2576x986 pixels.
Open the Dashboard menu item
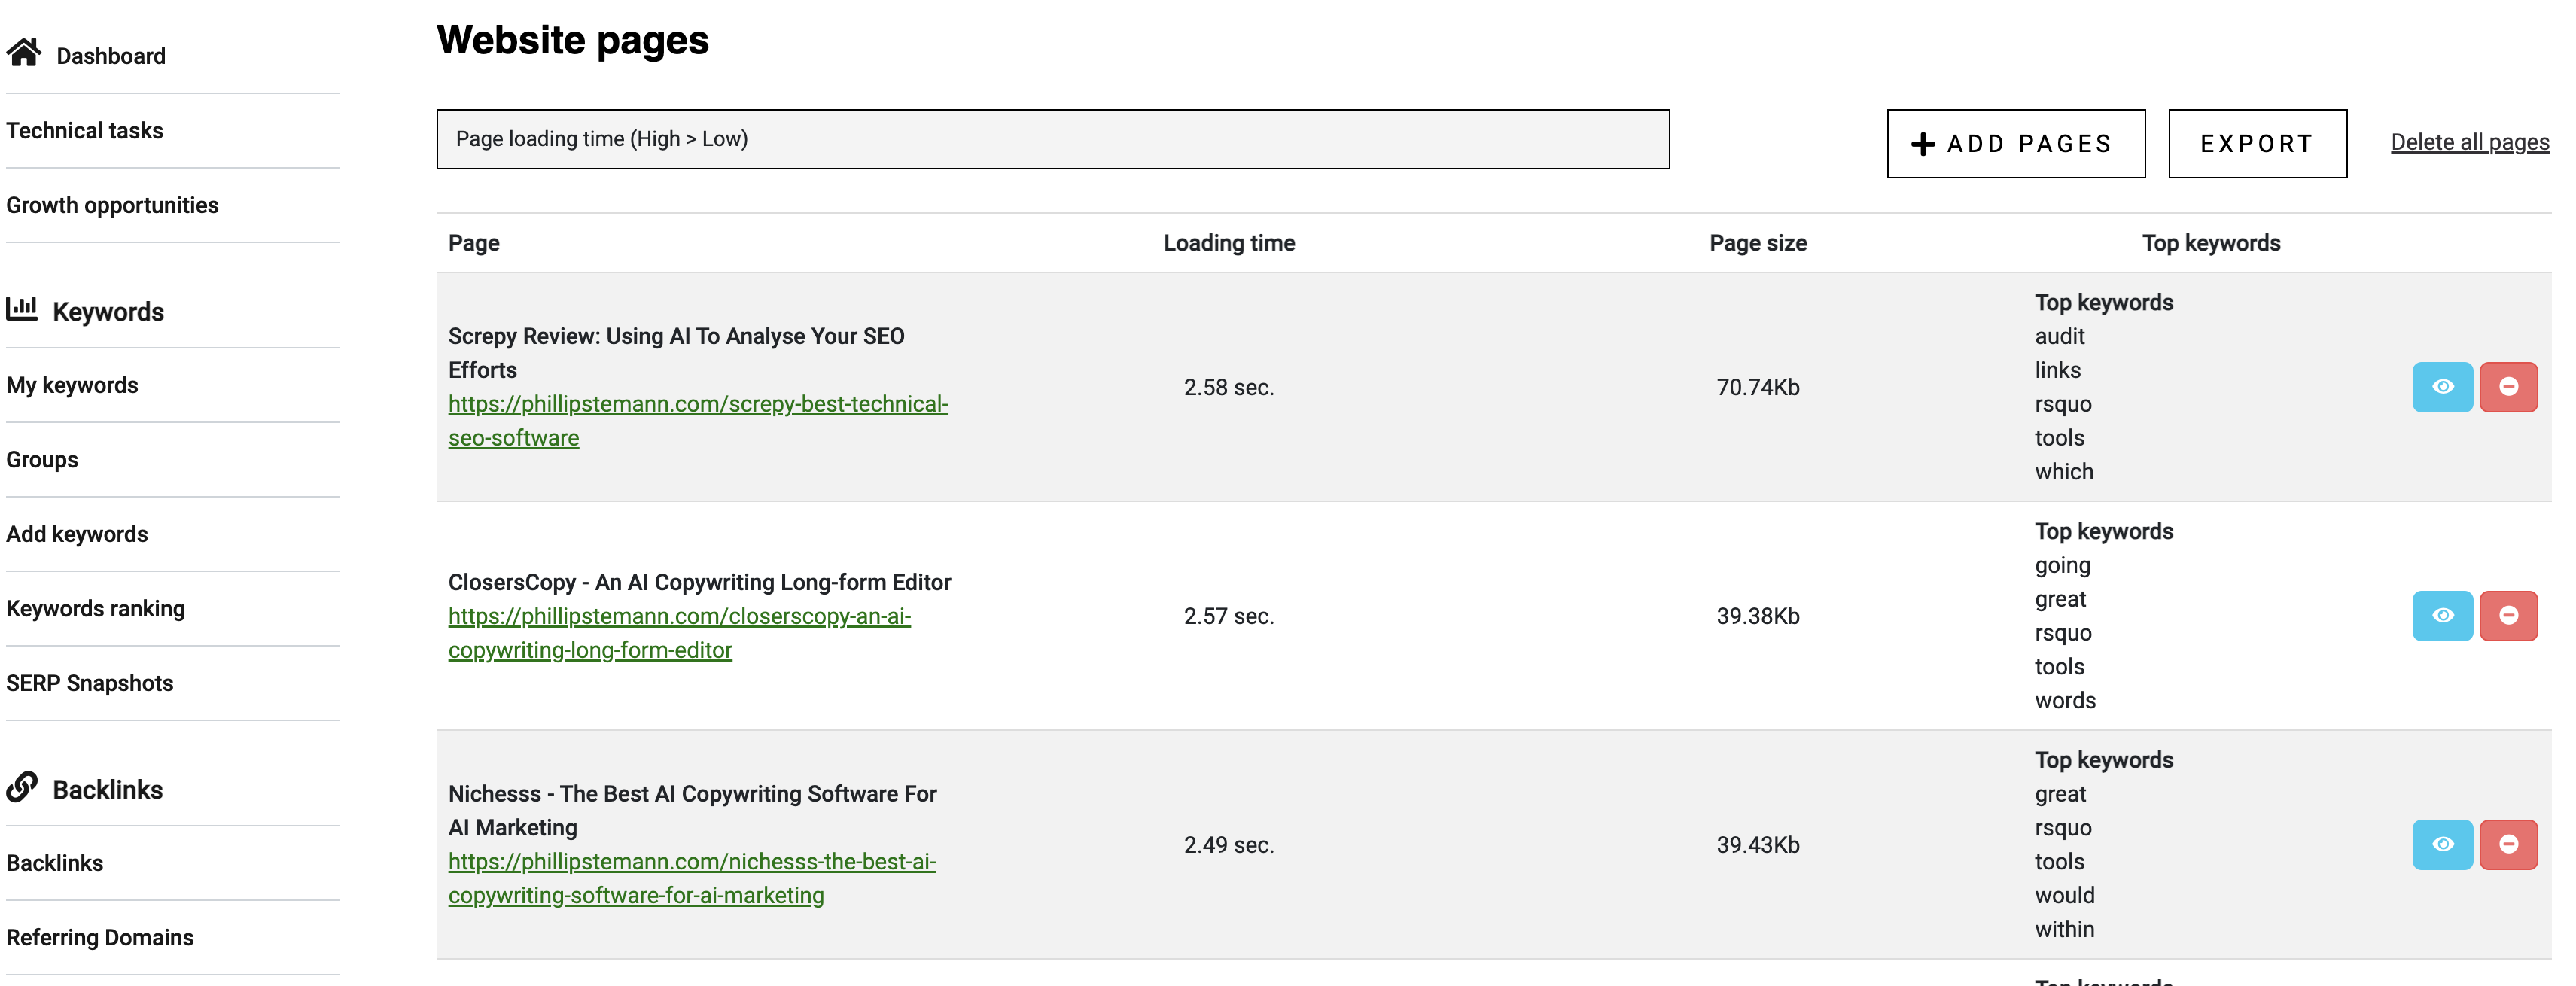click(x=111, y=56)
